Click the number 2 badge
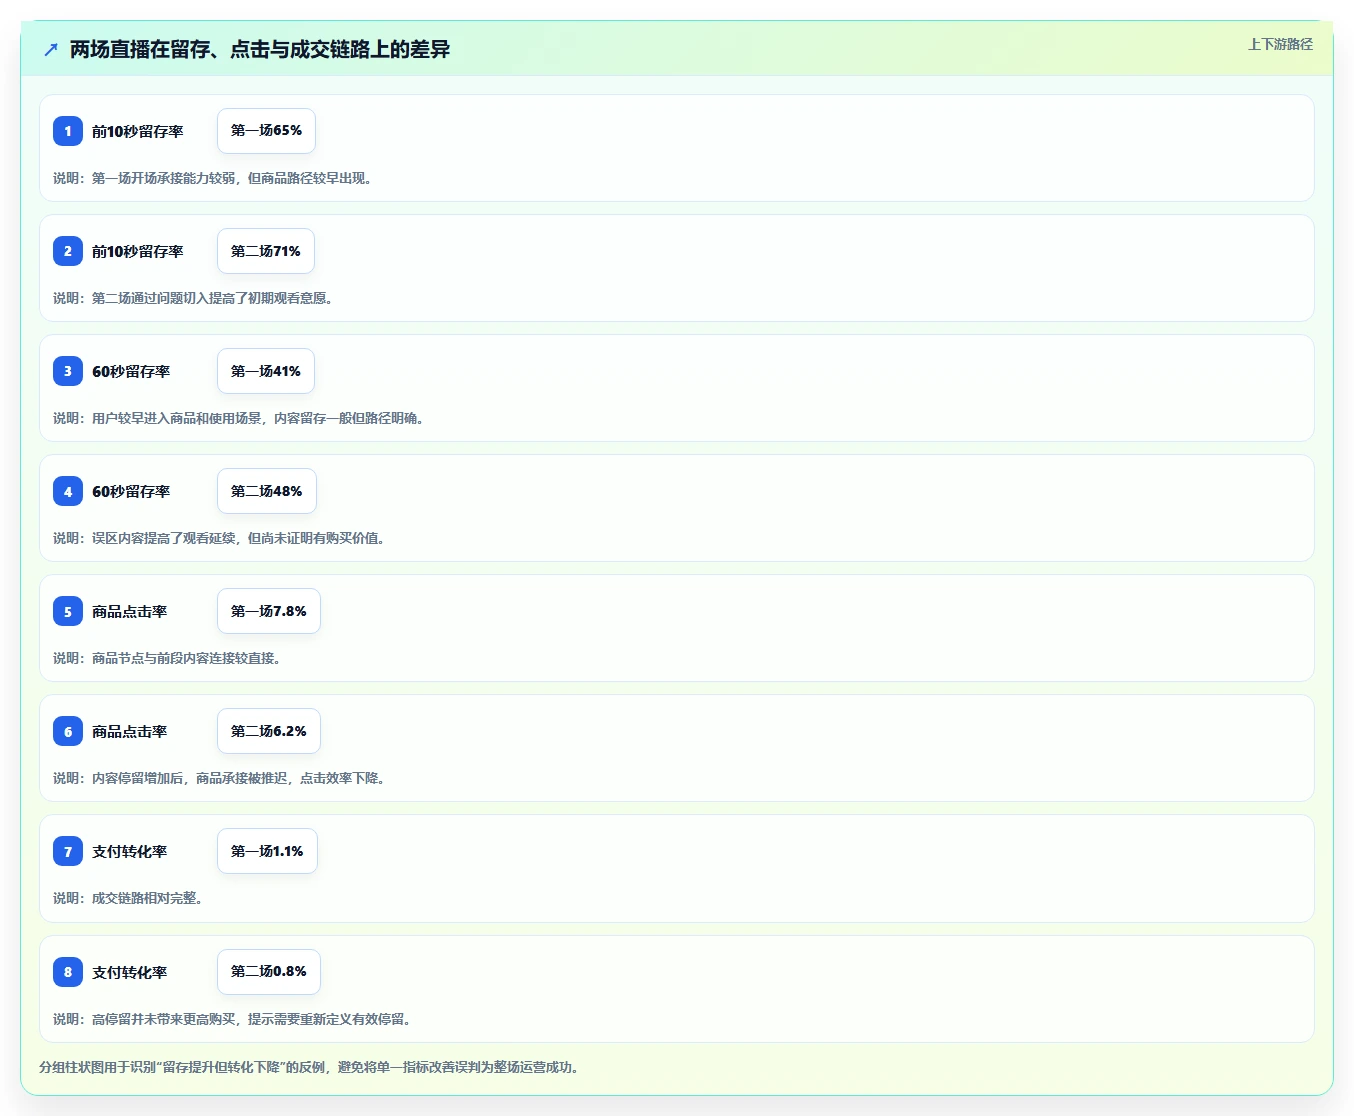 coord(68,251)
